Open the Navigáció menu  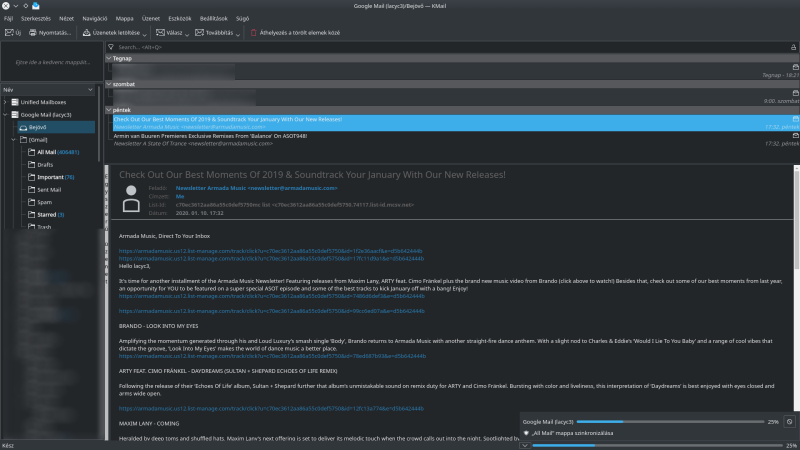pyautogui.click(x=95, y=18)
